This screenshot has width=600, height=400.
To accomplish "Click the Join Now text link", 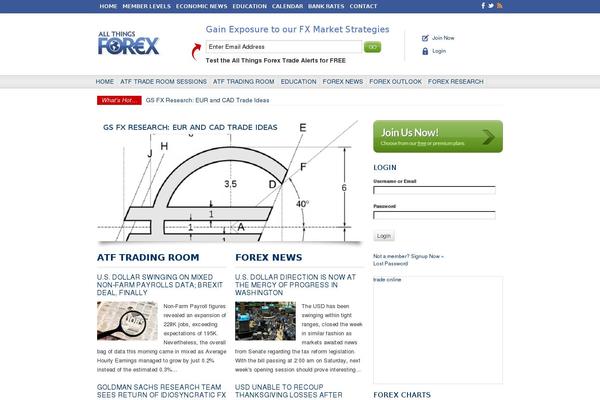I will [x=443, y=38].
